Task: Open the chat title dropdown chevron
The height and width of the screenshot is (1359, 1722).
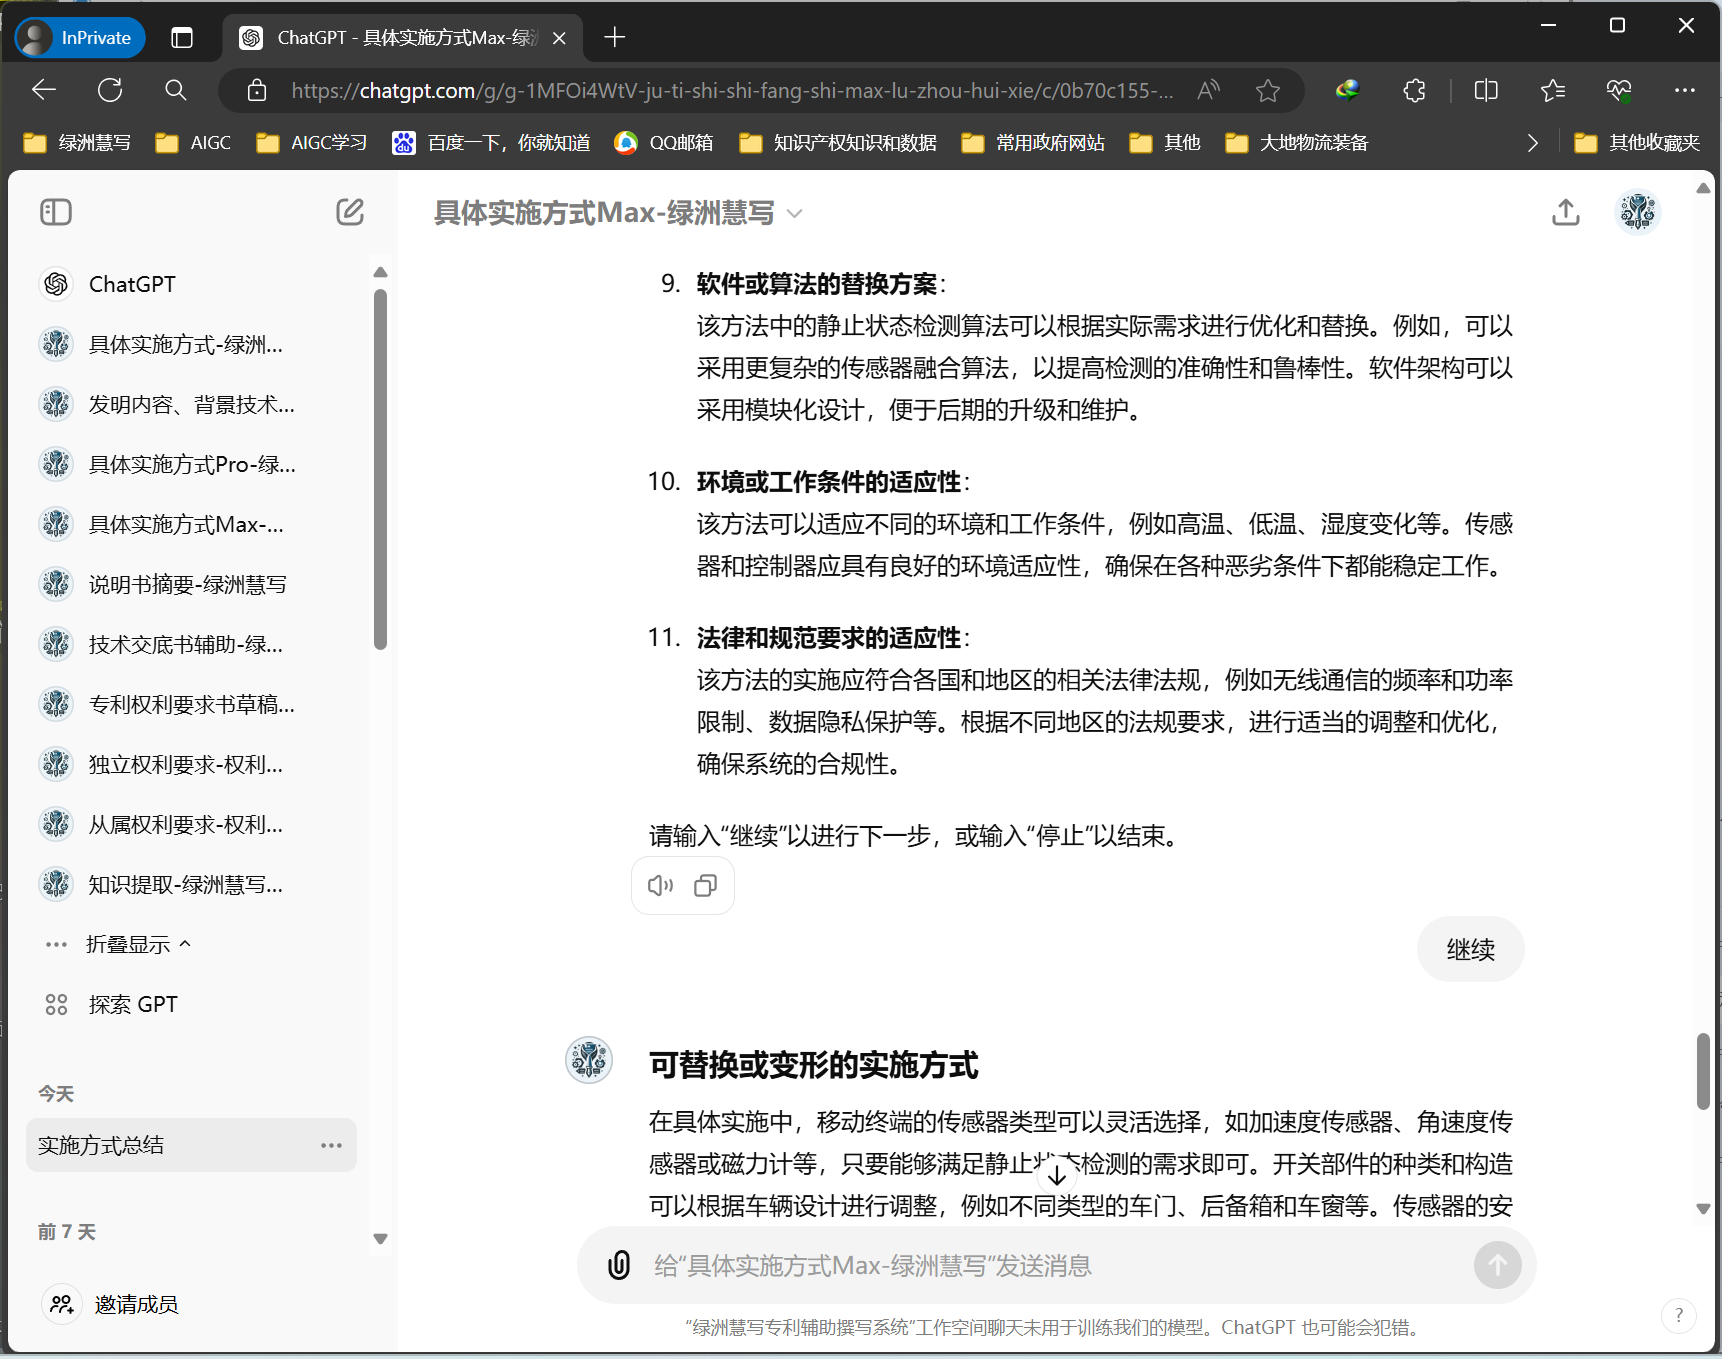Action: tap(794, 213)
